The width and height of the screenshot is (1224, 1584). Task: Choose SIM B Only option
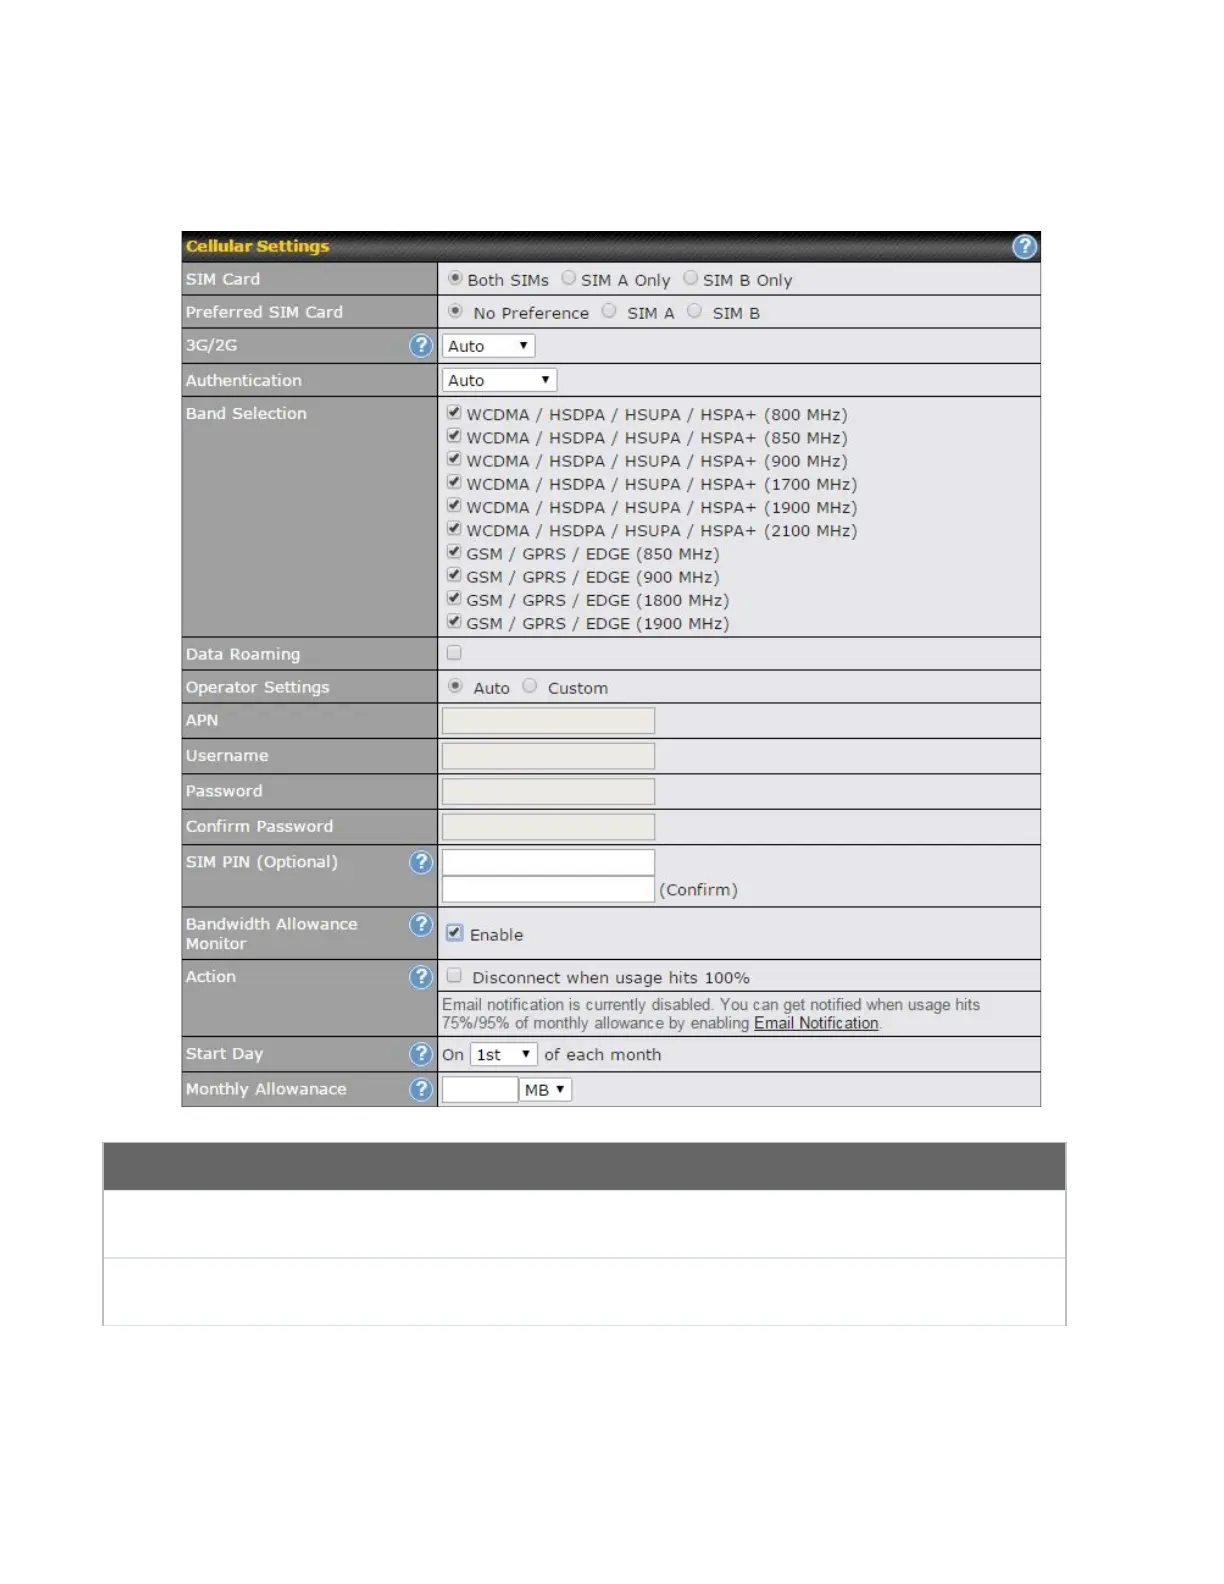690,278
